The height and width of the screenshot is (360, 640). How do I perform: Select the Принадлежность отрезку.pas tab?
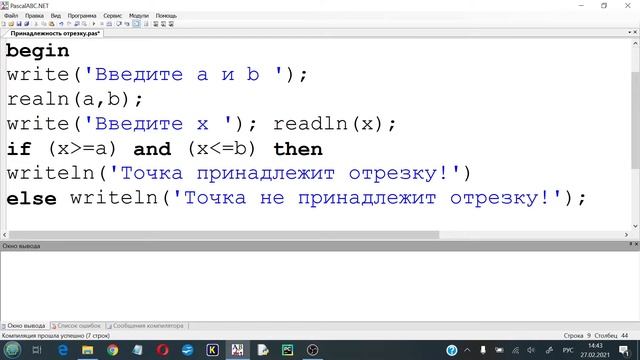55,33
